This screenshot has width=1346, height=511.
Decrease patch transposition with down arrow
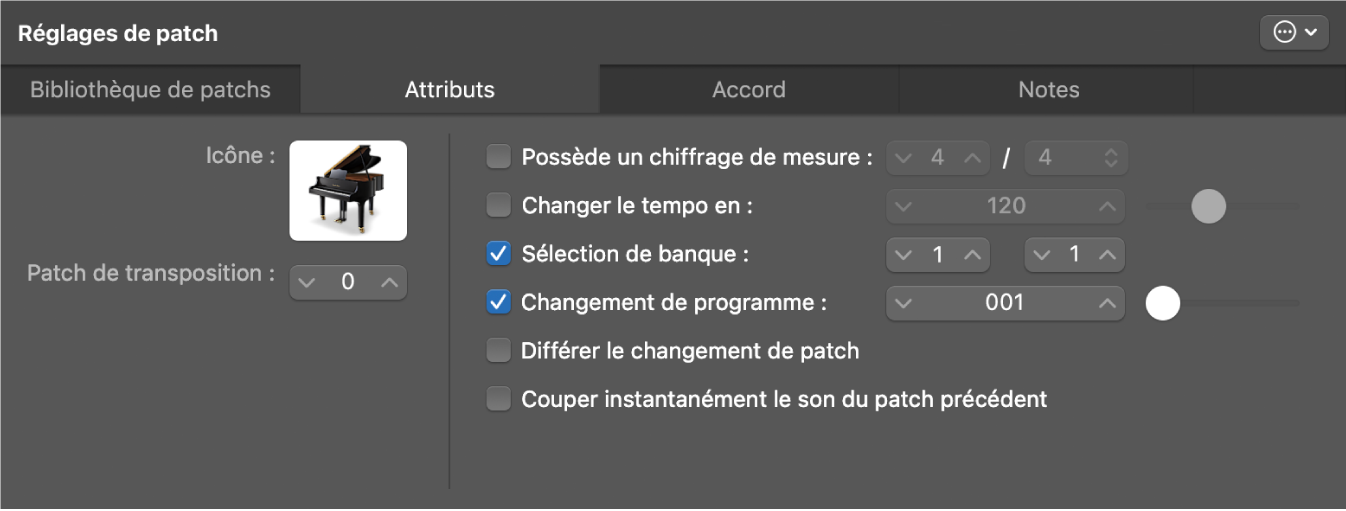[x=306, y=283]
